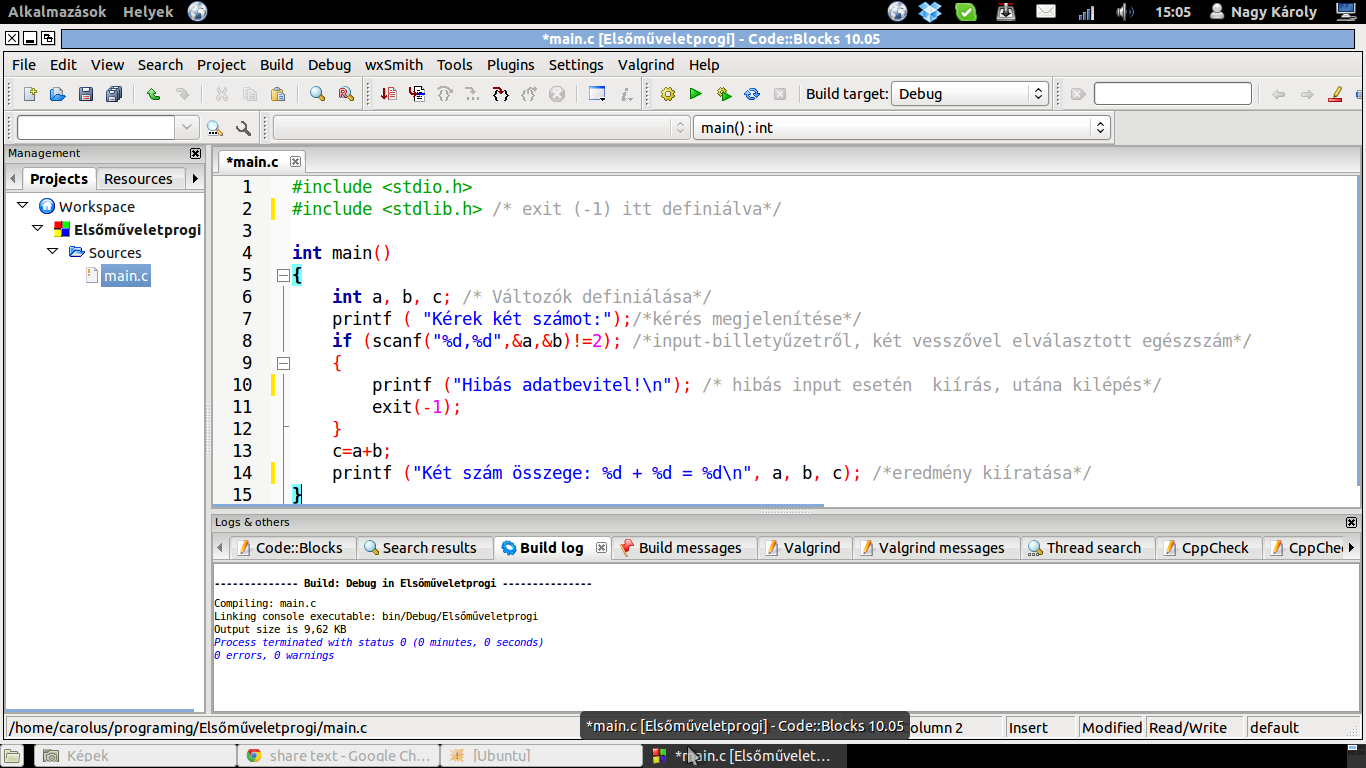Collapse the Workspace tree node
1366x768 pixels.
(x=23, y=206)
